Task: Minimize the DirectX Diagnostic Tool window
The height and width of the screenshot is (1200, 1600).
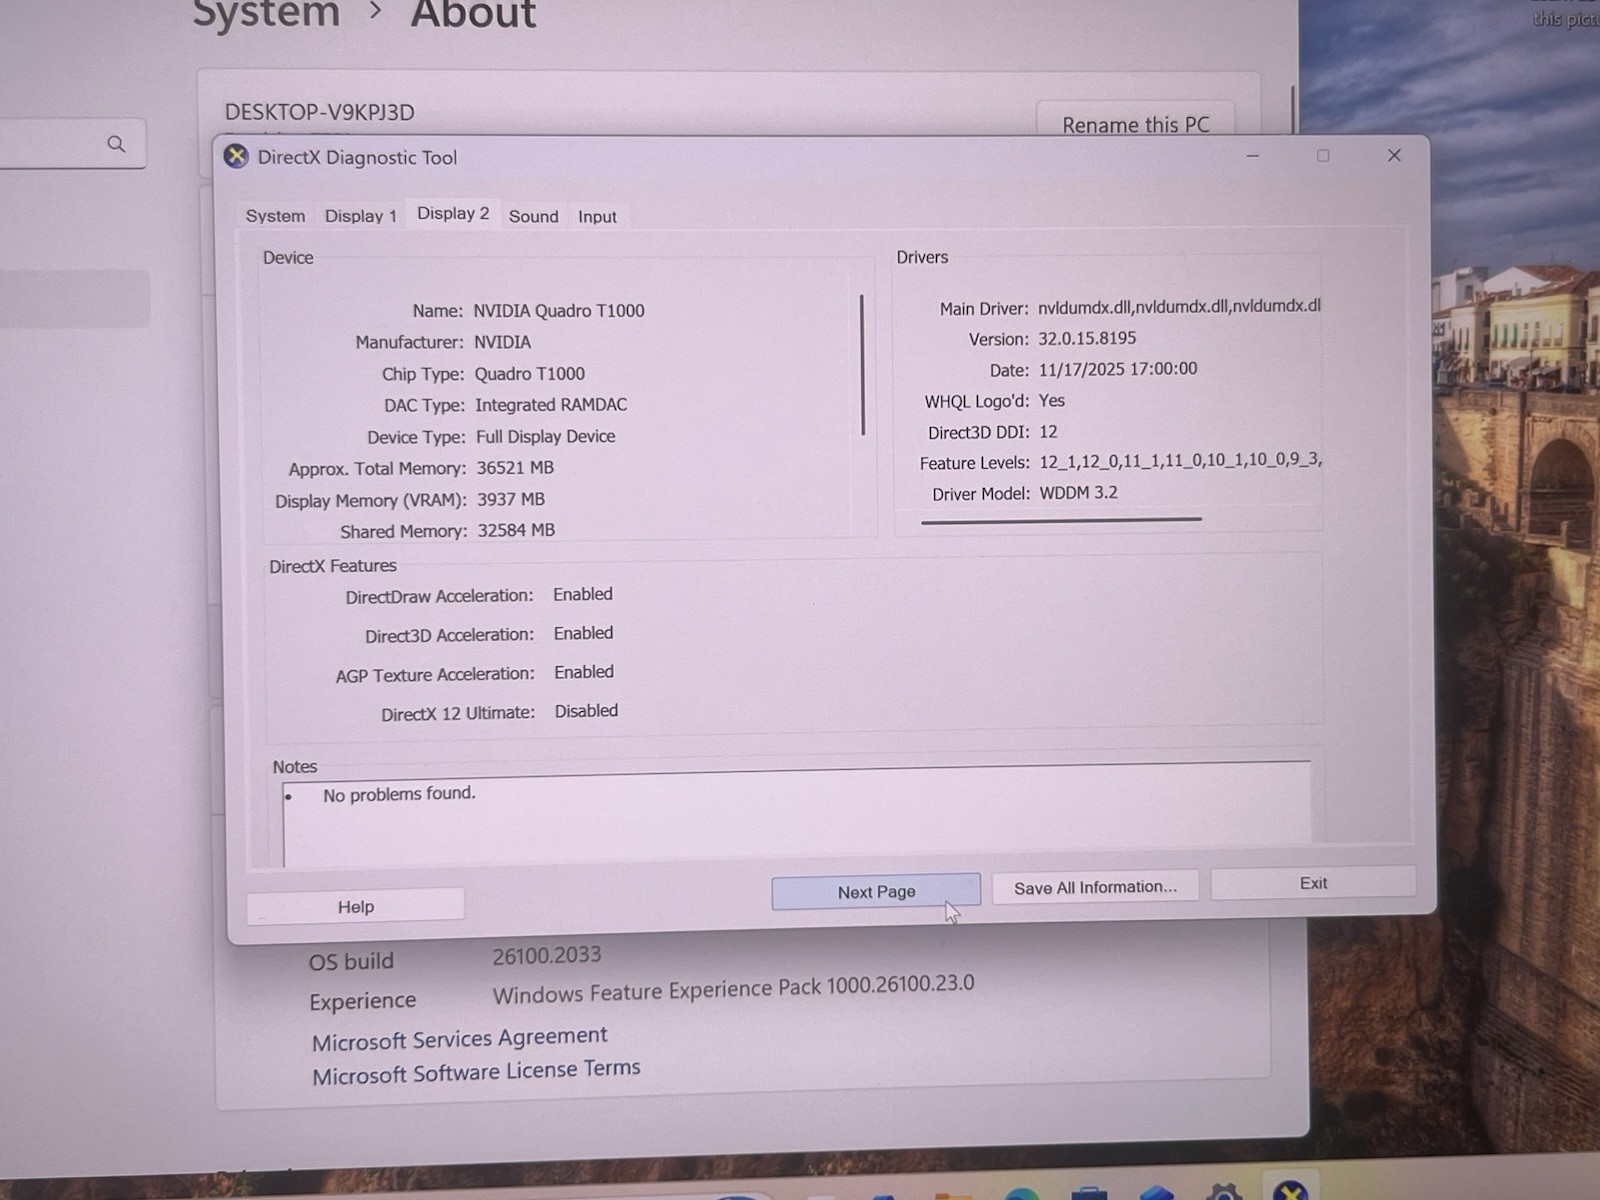Action: [x=1252, y=156]
